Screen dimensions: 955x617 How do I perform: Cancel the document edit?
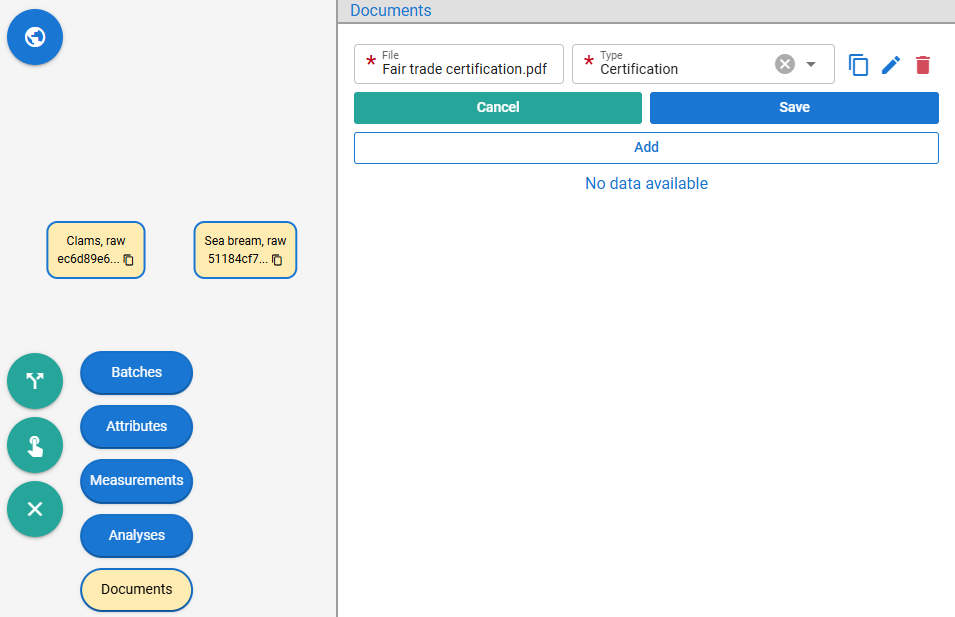click(x=498, y=108)
